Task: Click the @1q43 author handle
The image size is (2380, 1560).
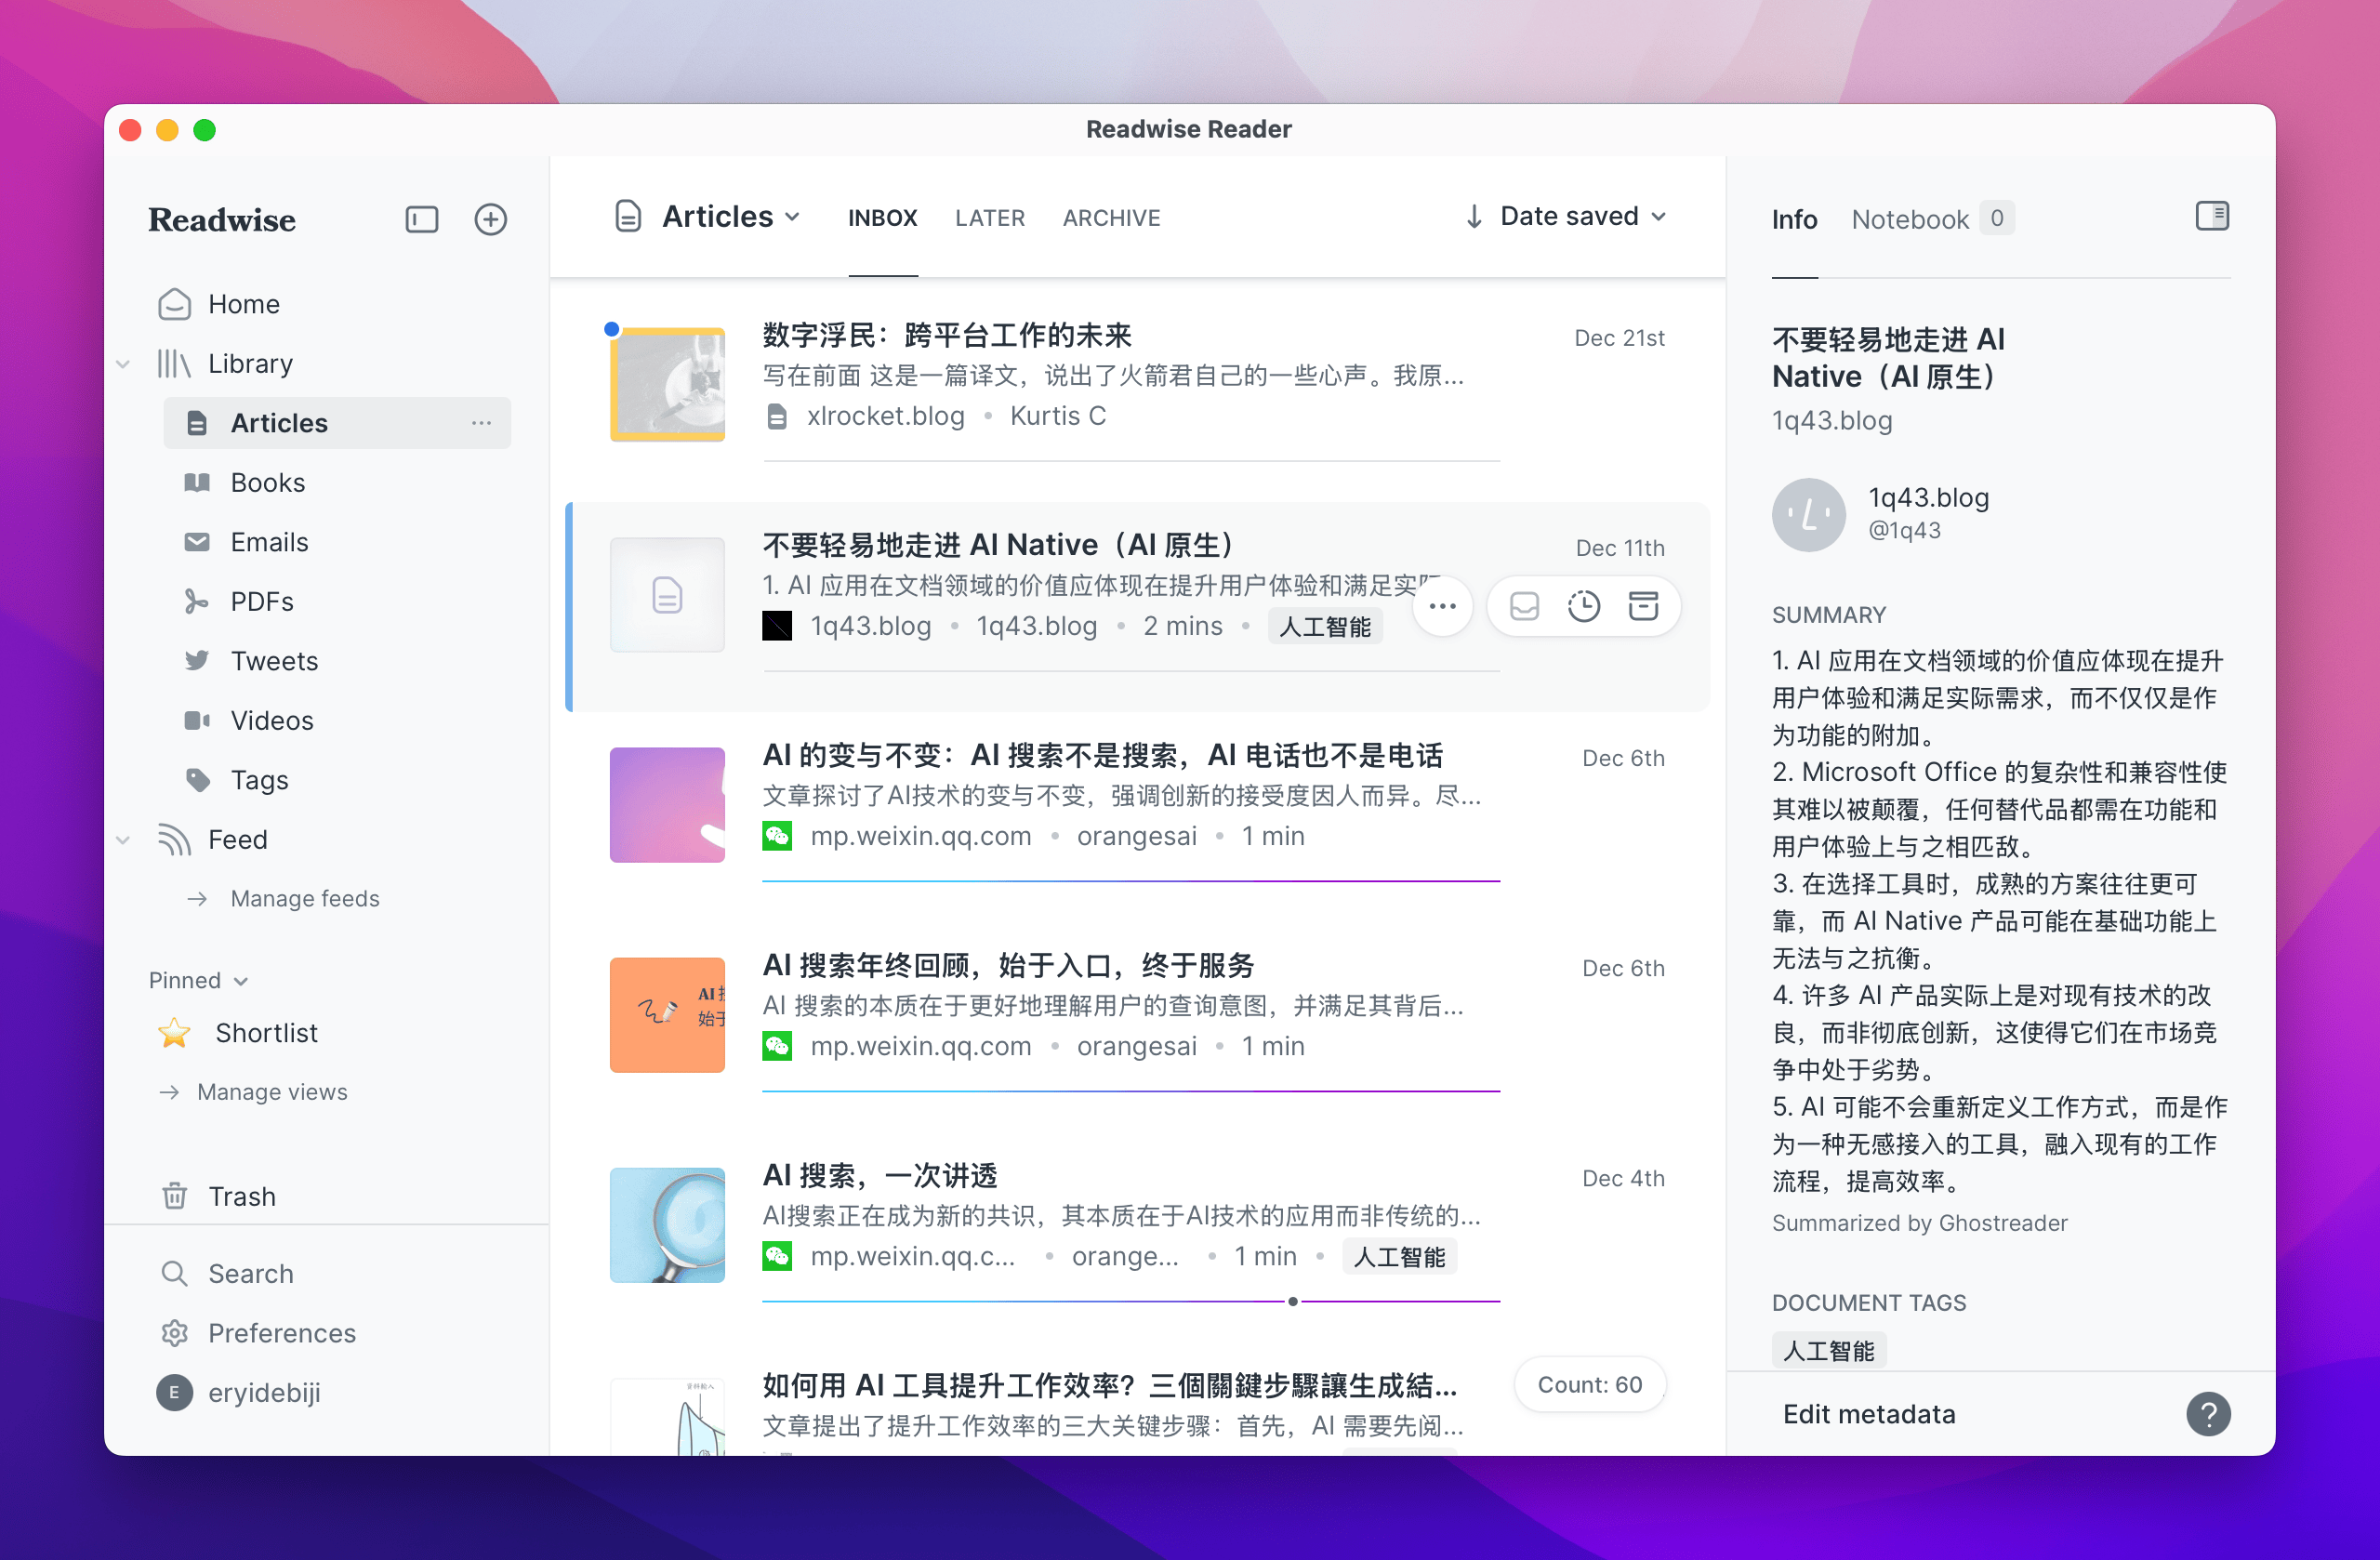Action: (1904, 530)
